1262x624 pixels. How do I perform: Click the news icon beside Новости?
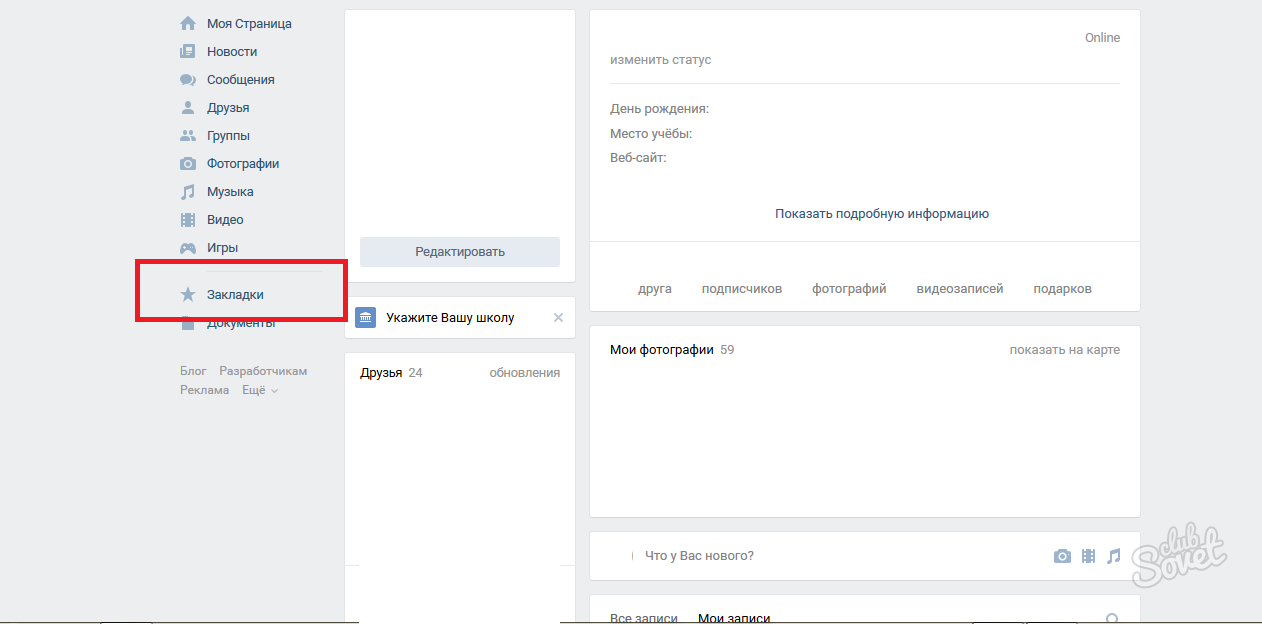click(x=188, y=51)
